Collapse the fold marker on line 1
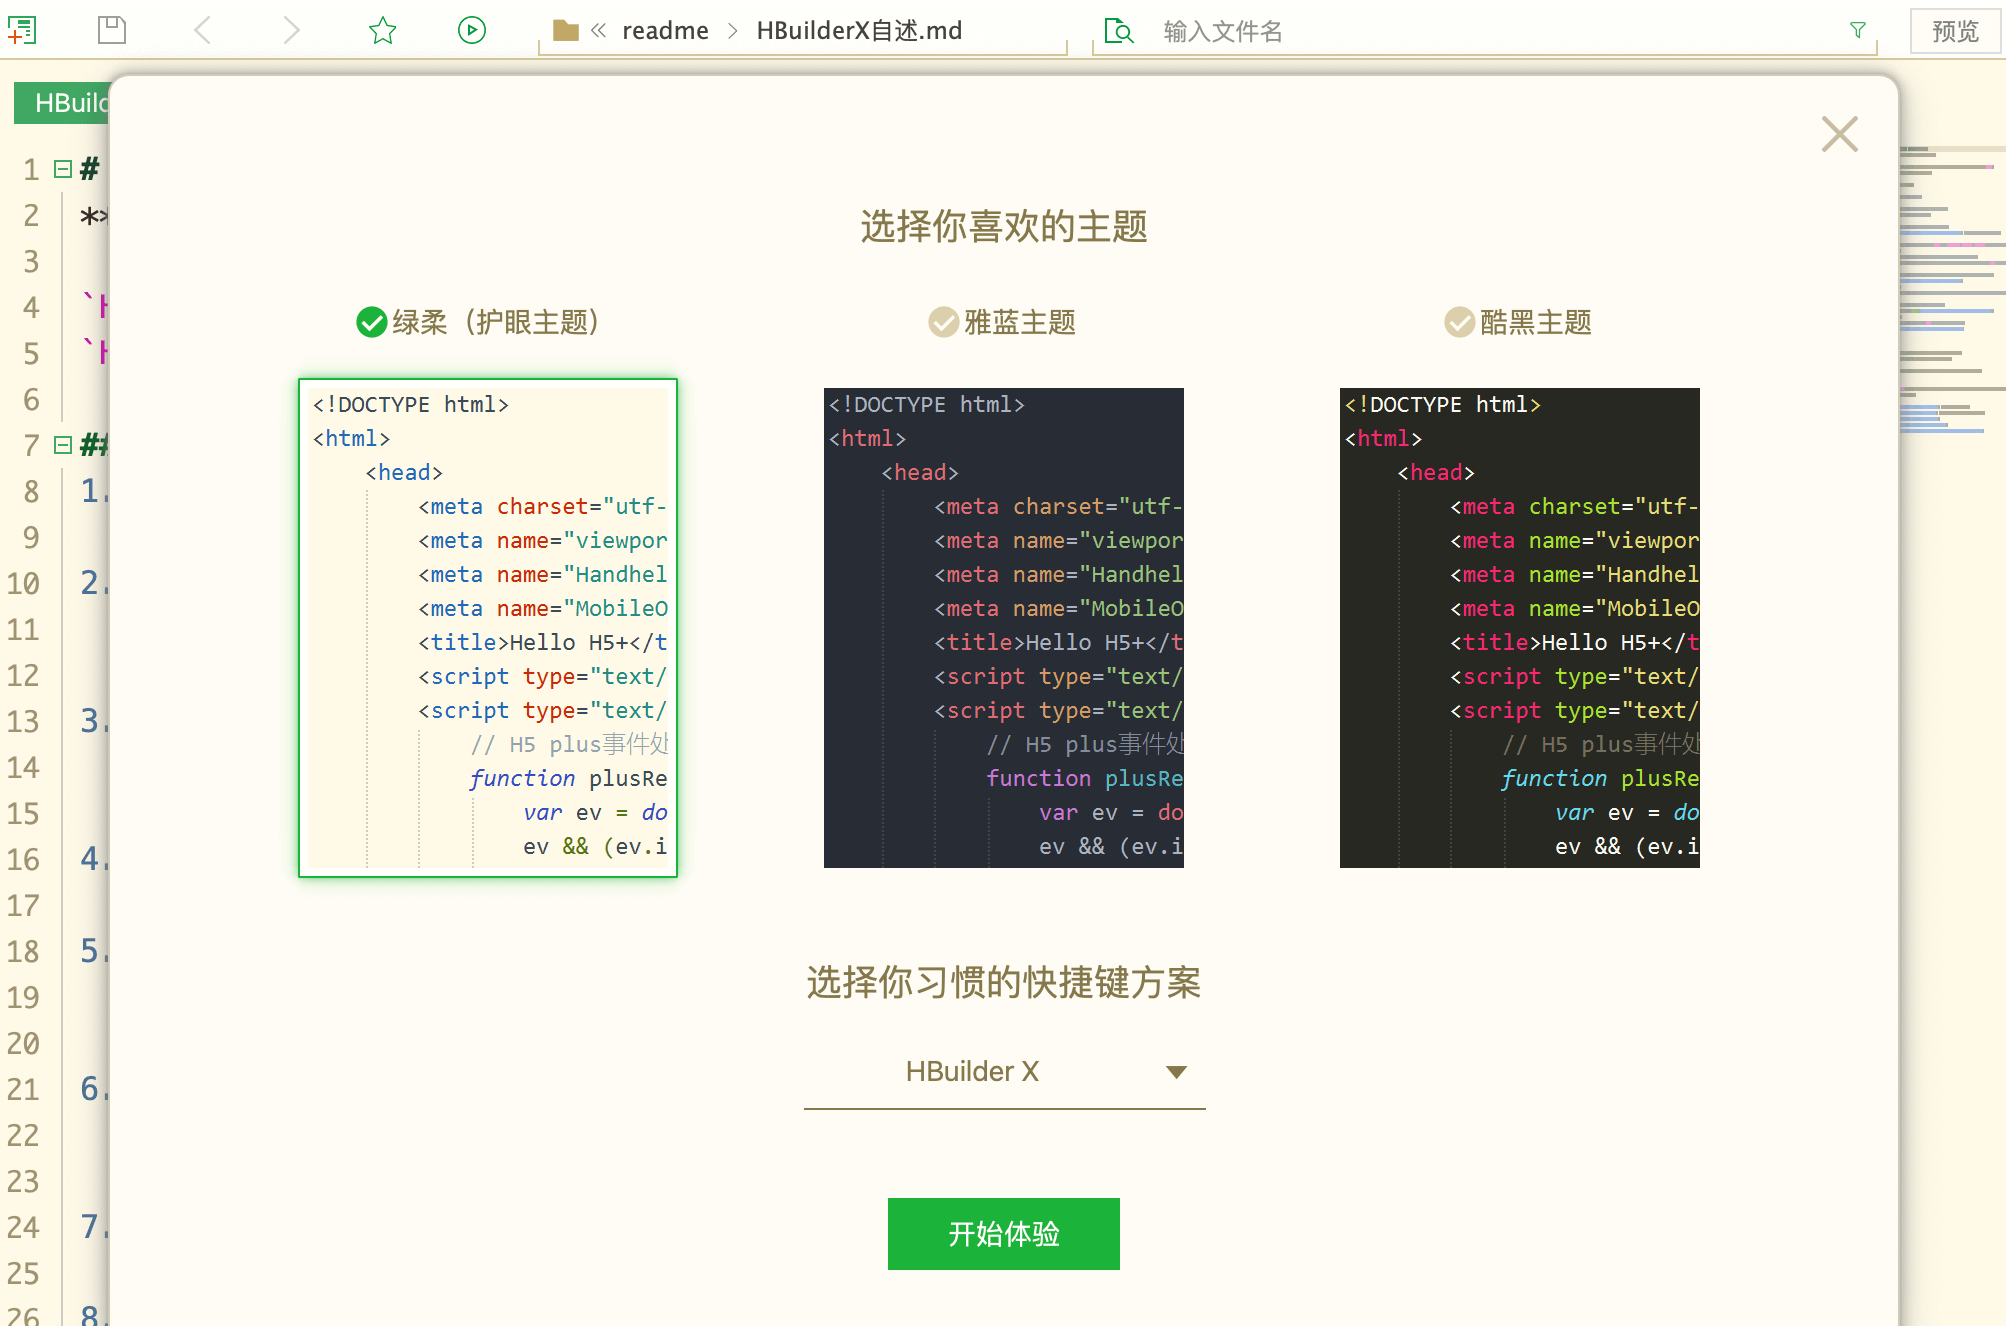This screenshot has width=2006, height=1326. (63, 169)
